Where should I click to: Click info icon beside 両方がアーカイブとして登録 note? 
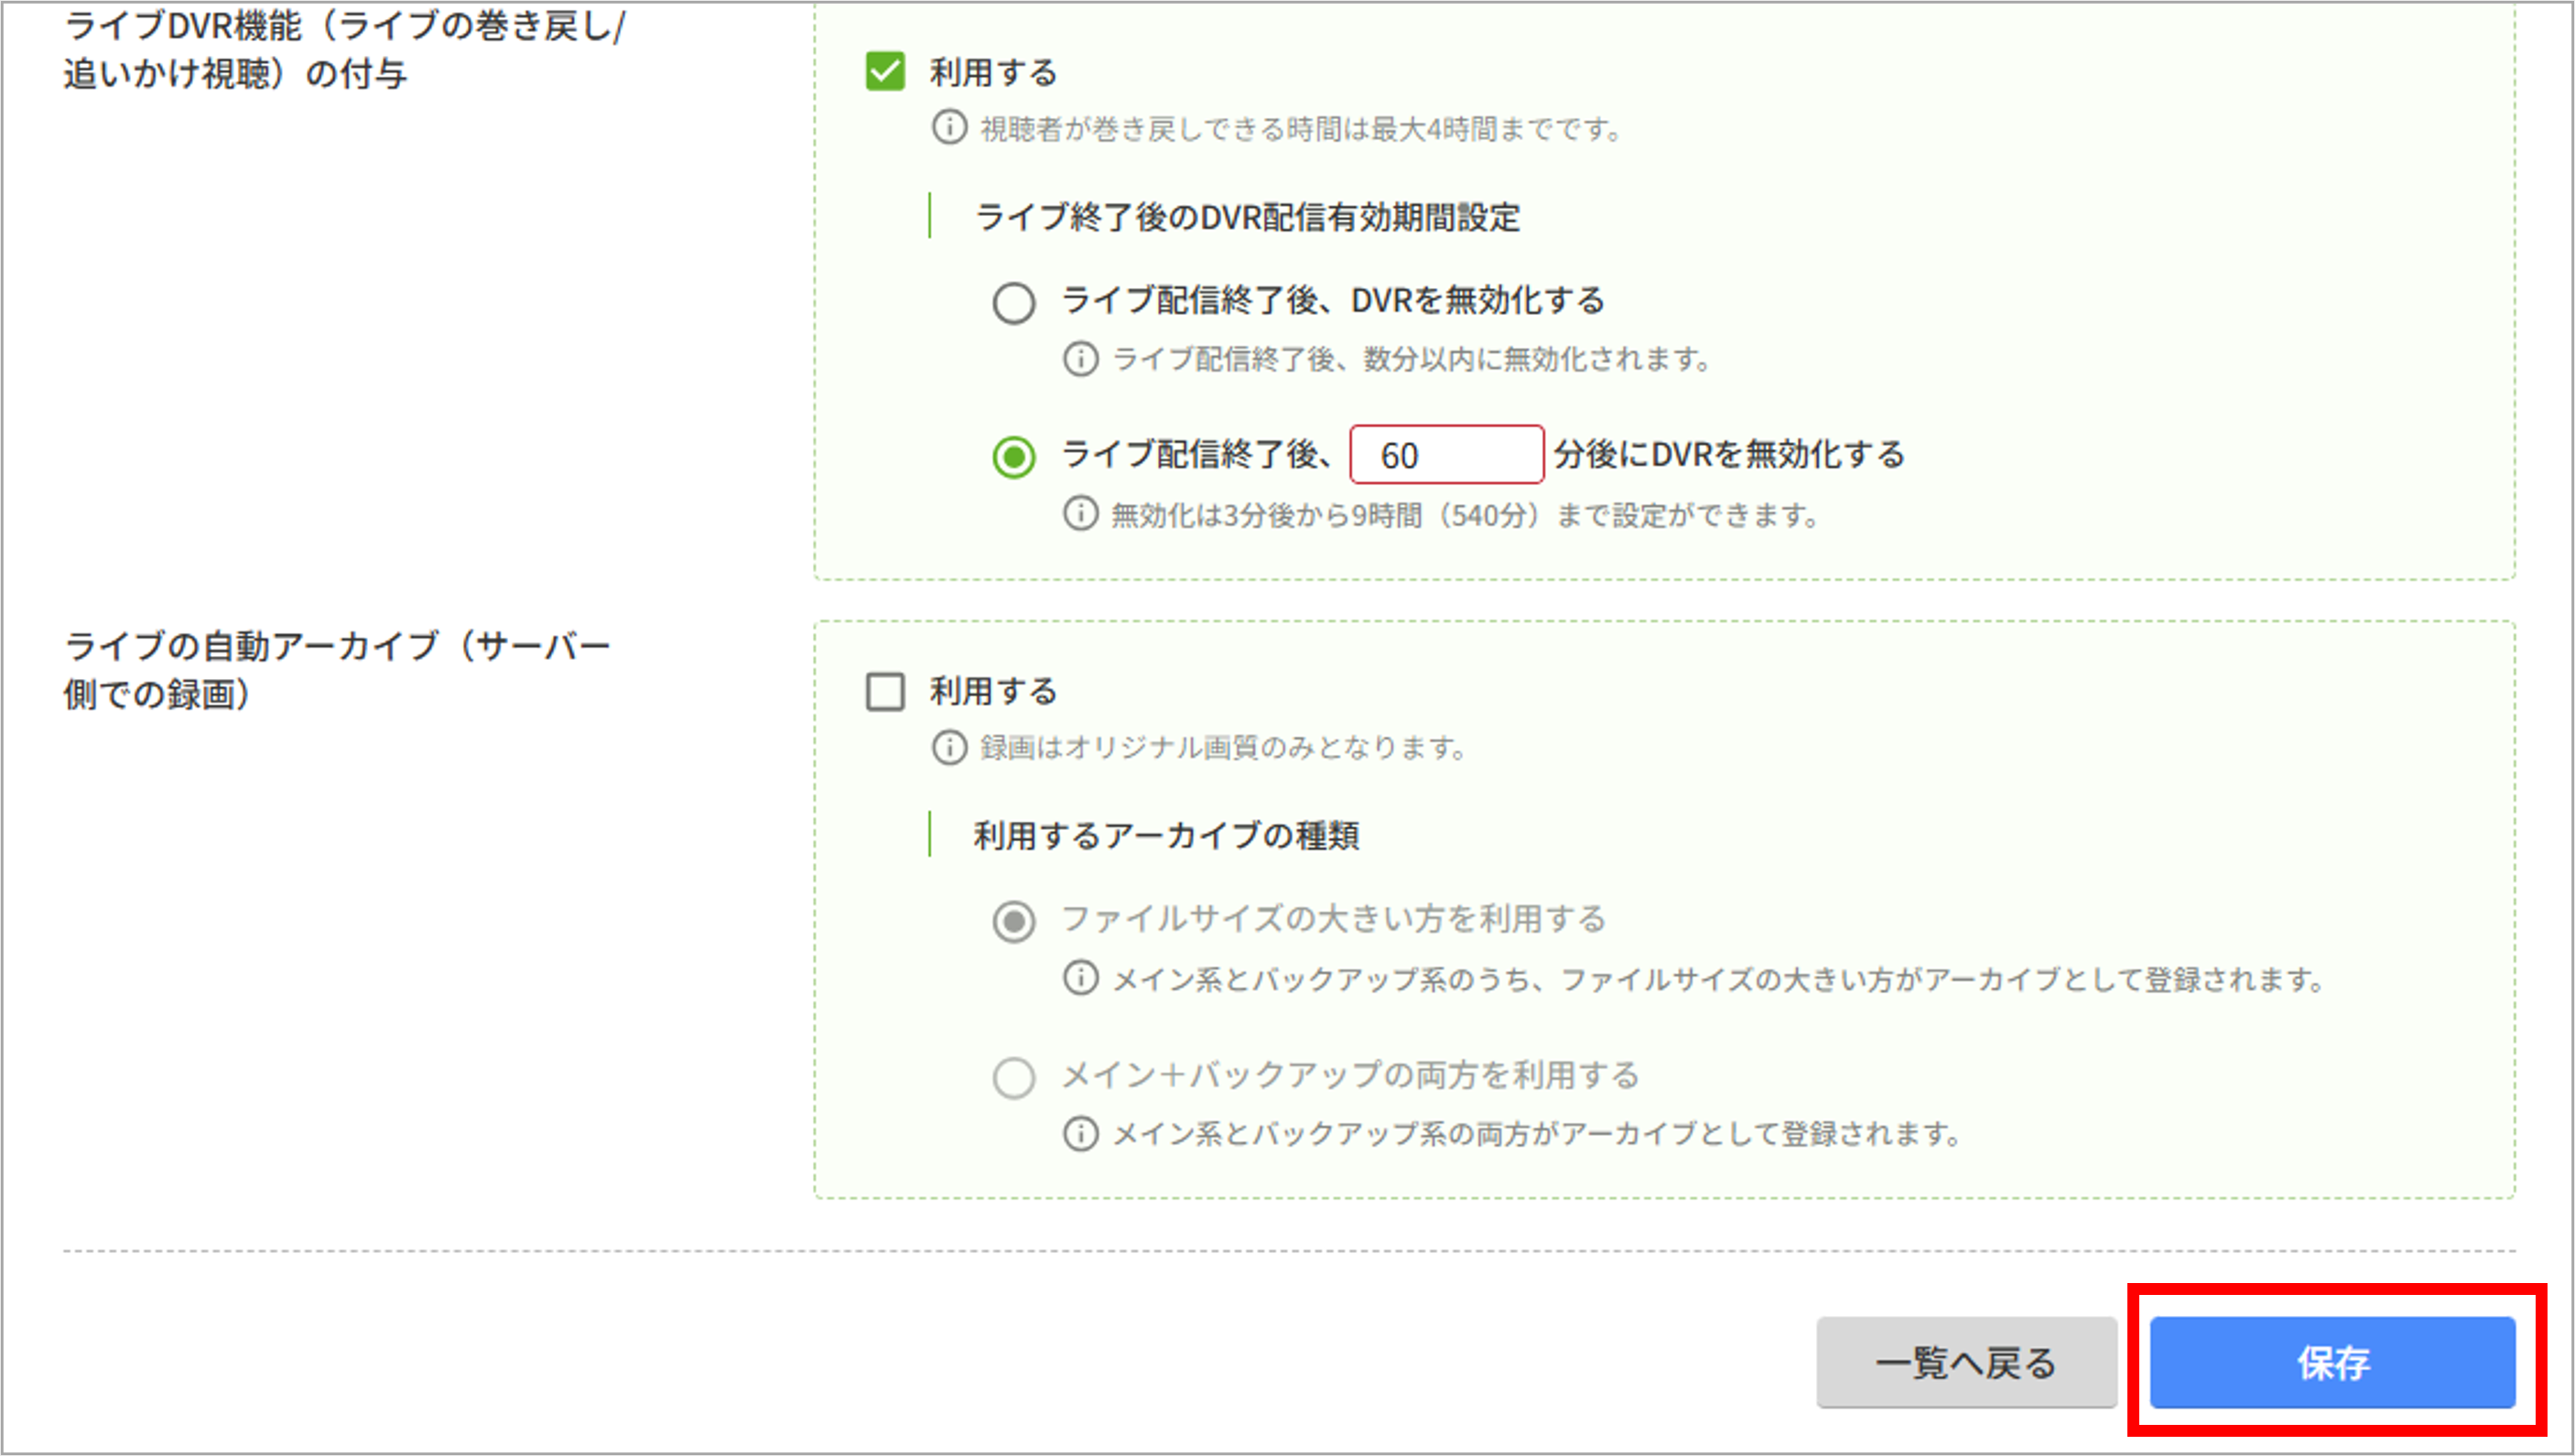tap(1080, 1134)
